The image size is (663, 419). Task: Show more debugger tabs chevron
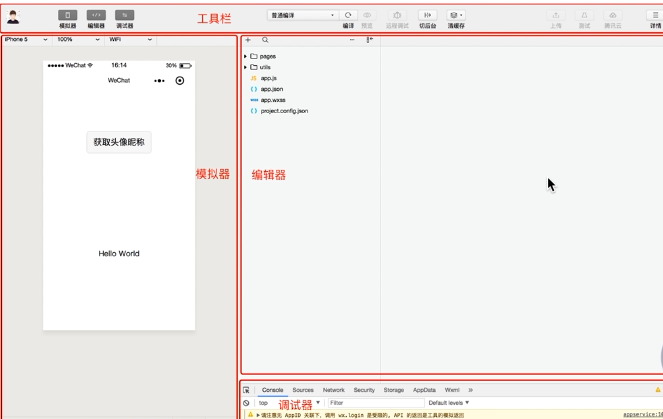click(x=471, y=390)
